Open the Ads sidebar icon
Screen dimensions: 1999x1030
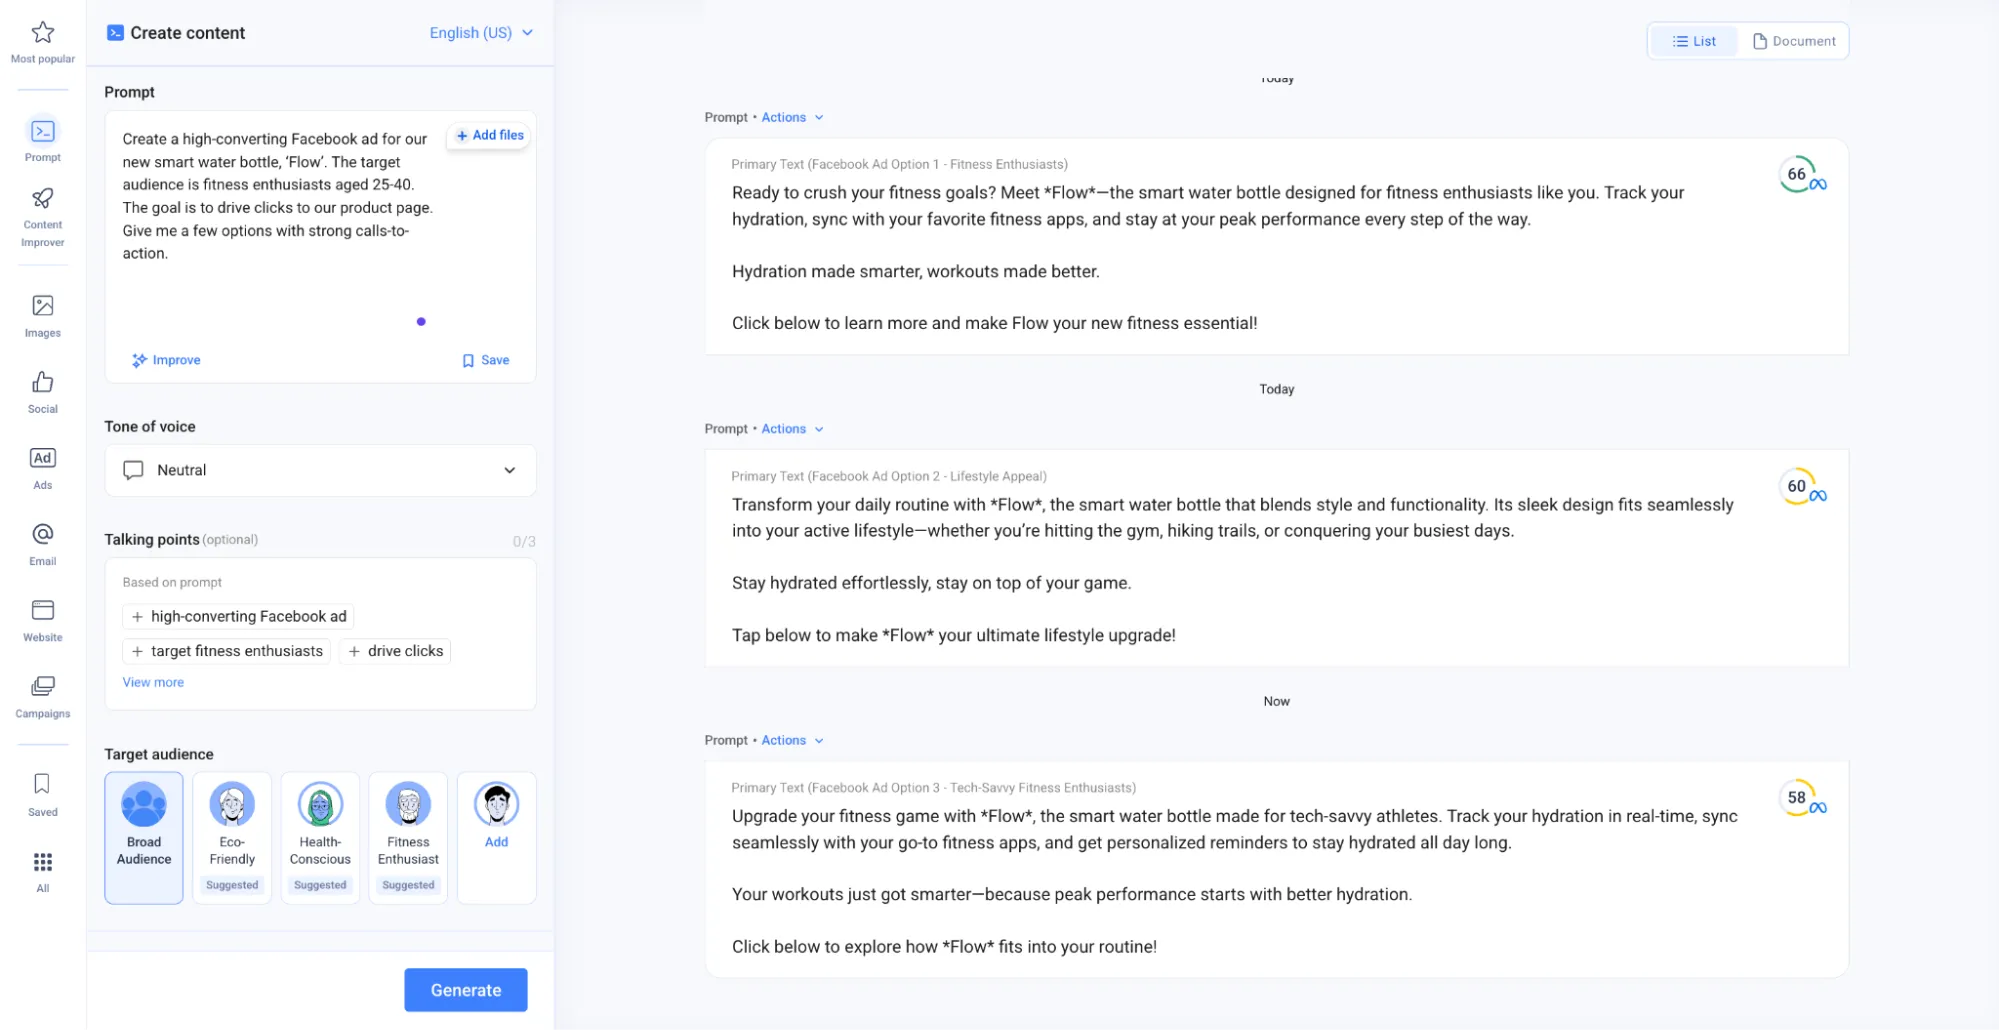42,458
